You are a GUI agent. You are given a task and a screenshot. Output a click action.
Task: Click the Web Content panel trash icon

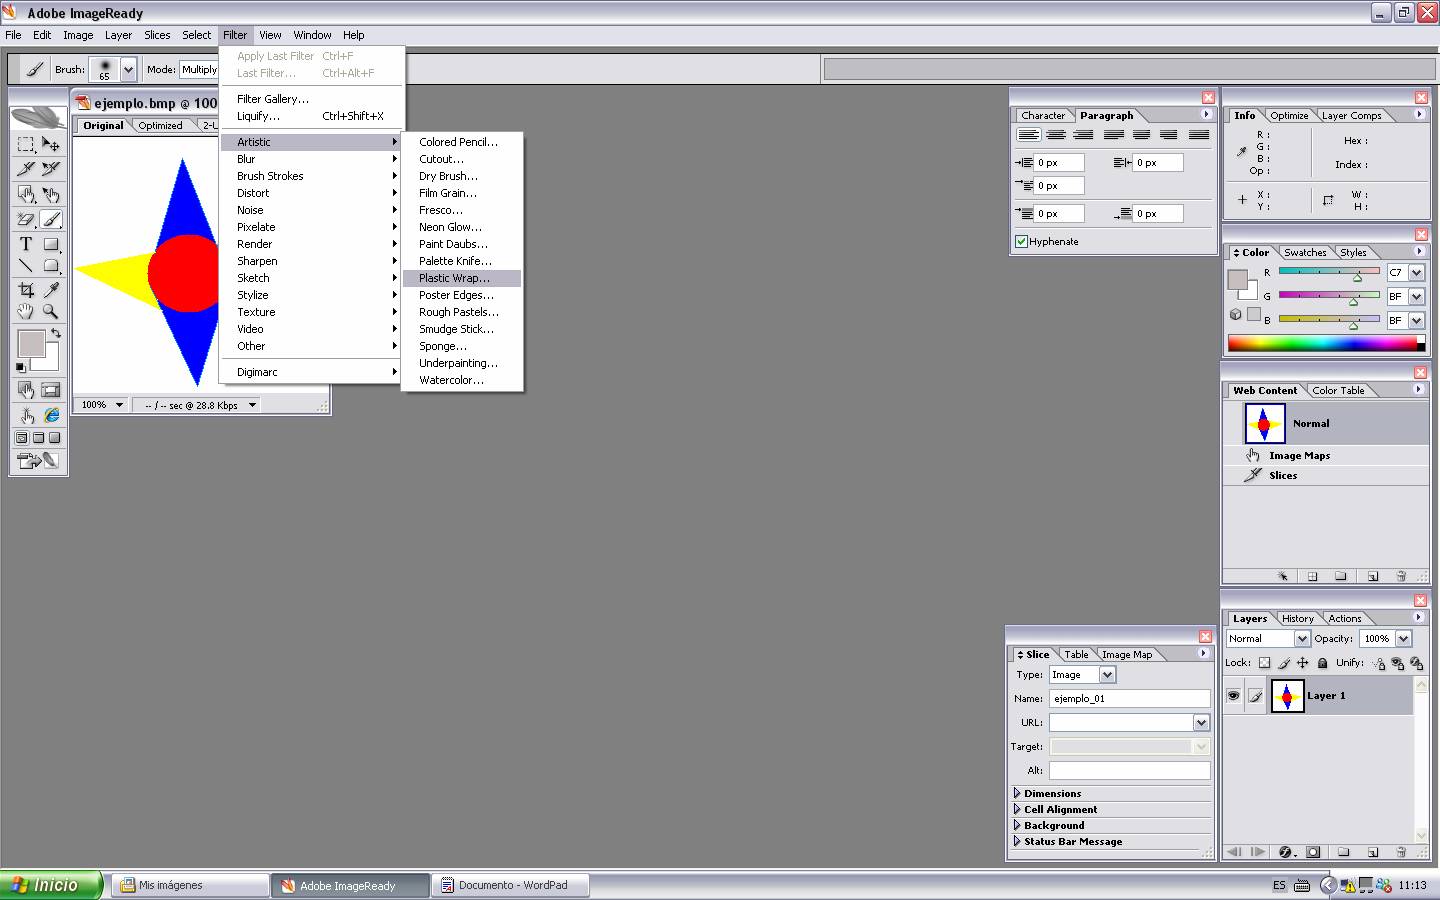[1401, 576]
